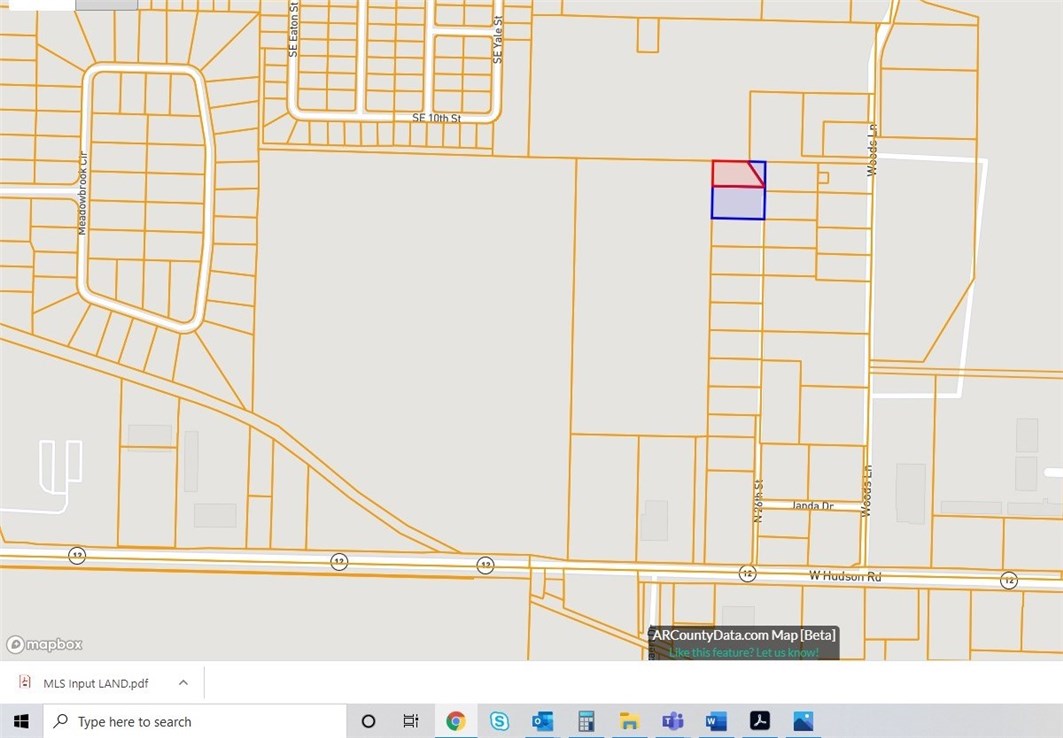Open Microsoft Word from the taskbar

click(x=716, y=721)
